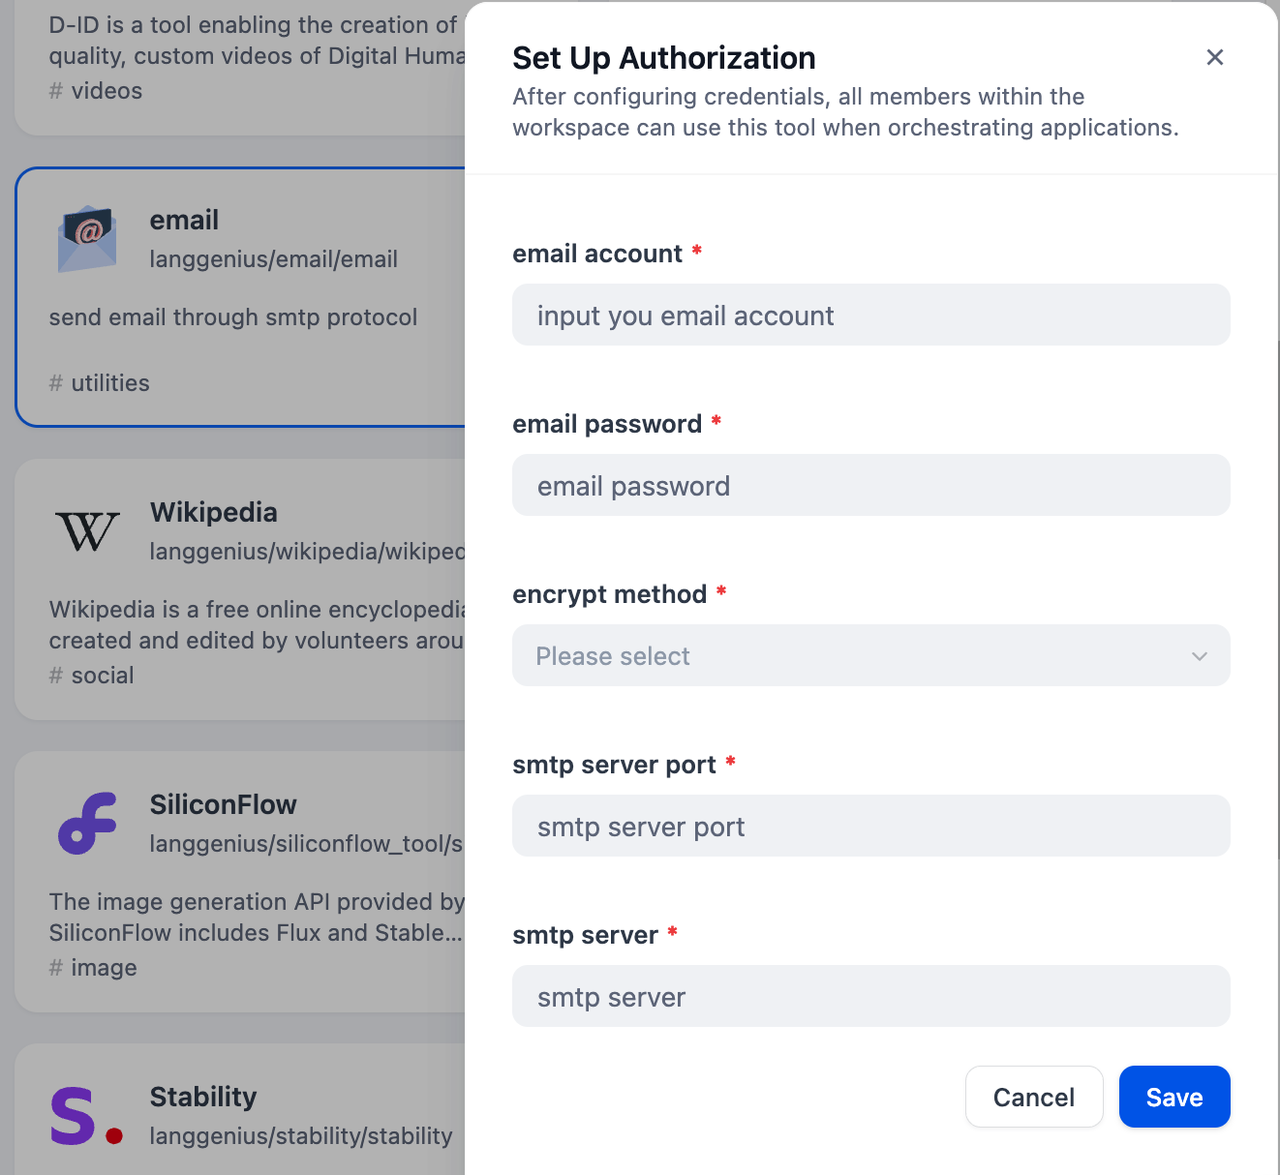Click the email envelope icon
1280x1175 pixels.
click(x=87, y=240)
